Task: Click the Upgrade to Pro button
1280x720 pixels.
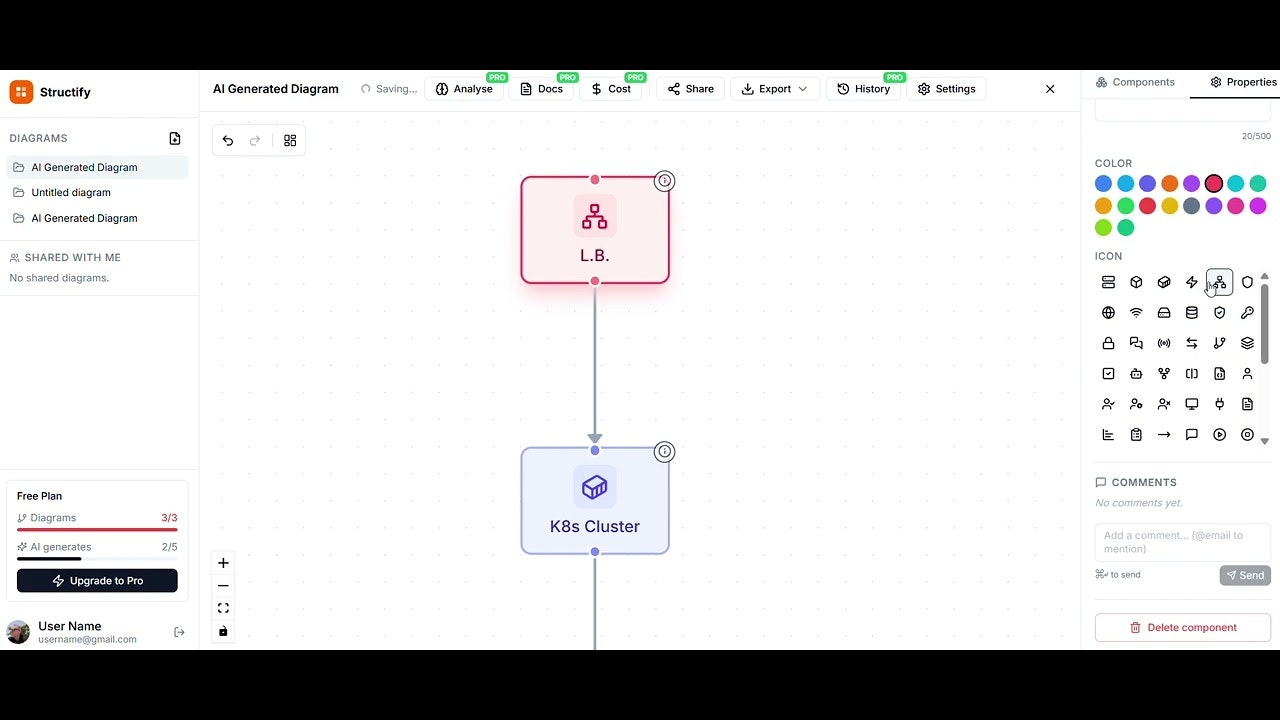Action: [x=97, y=580]
